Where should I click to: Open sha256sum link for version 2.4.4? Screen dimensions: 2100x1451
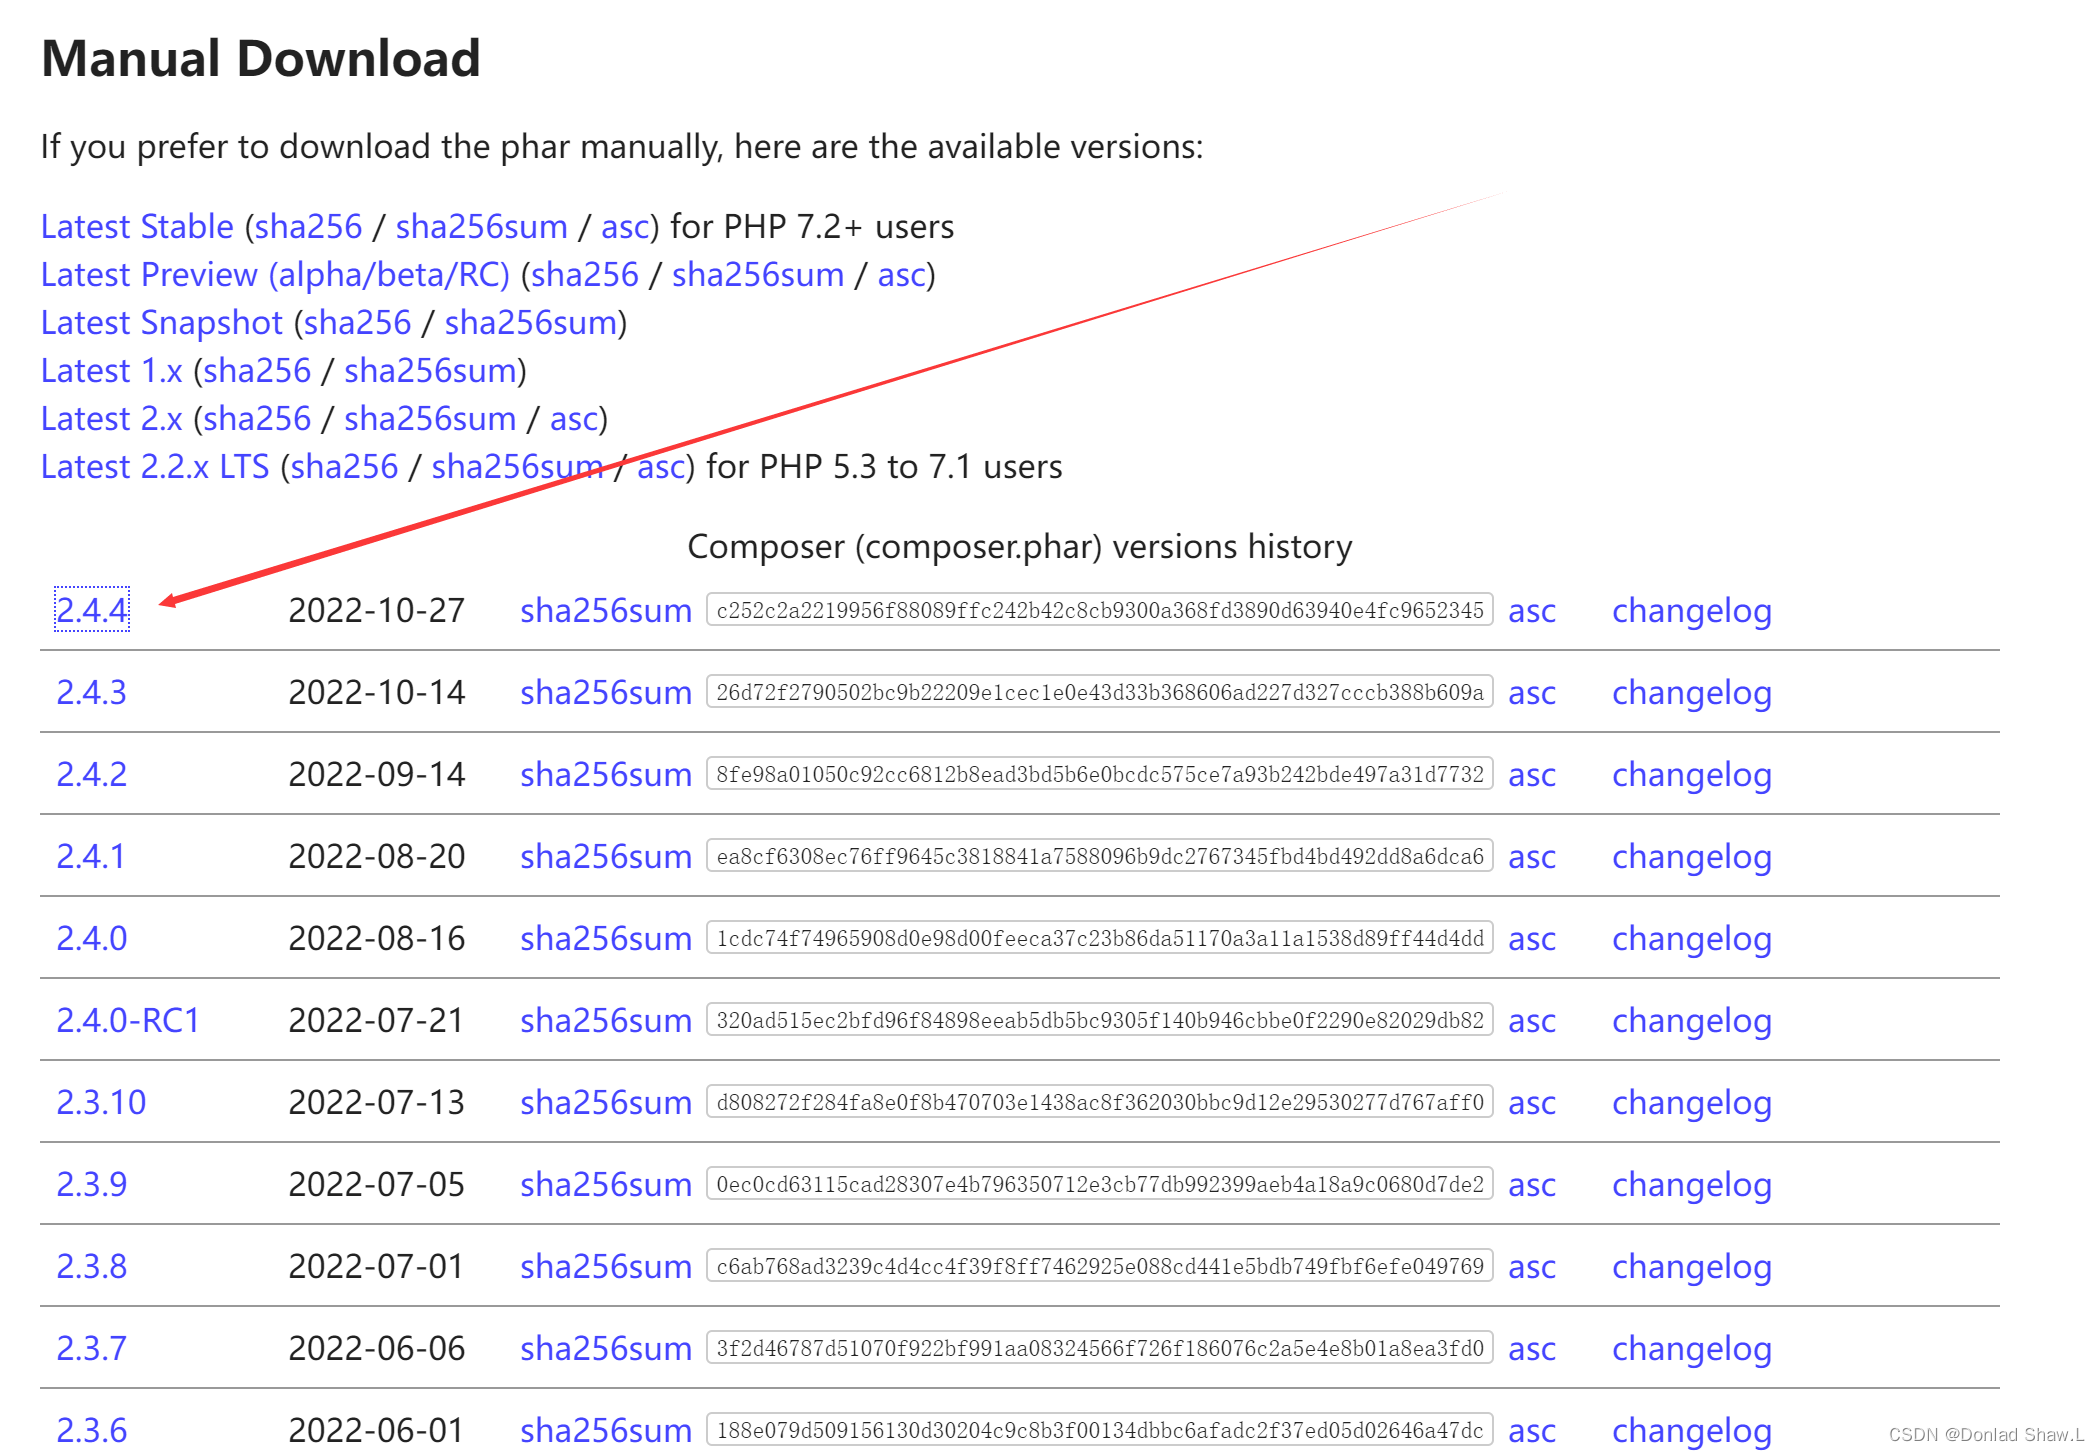coord(606,610)
